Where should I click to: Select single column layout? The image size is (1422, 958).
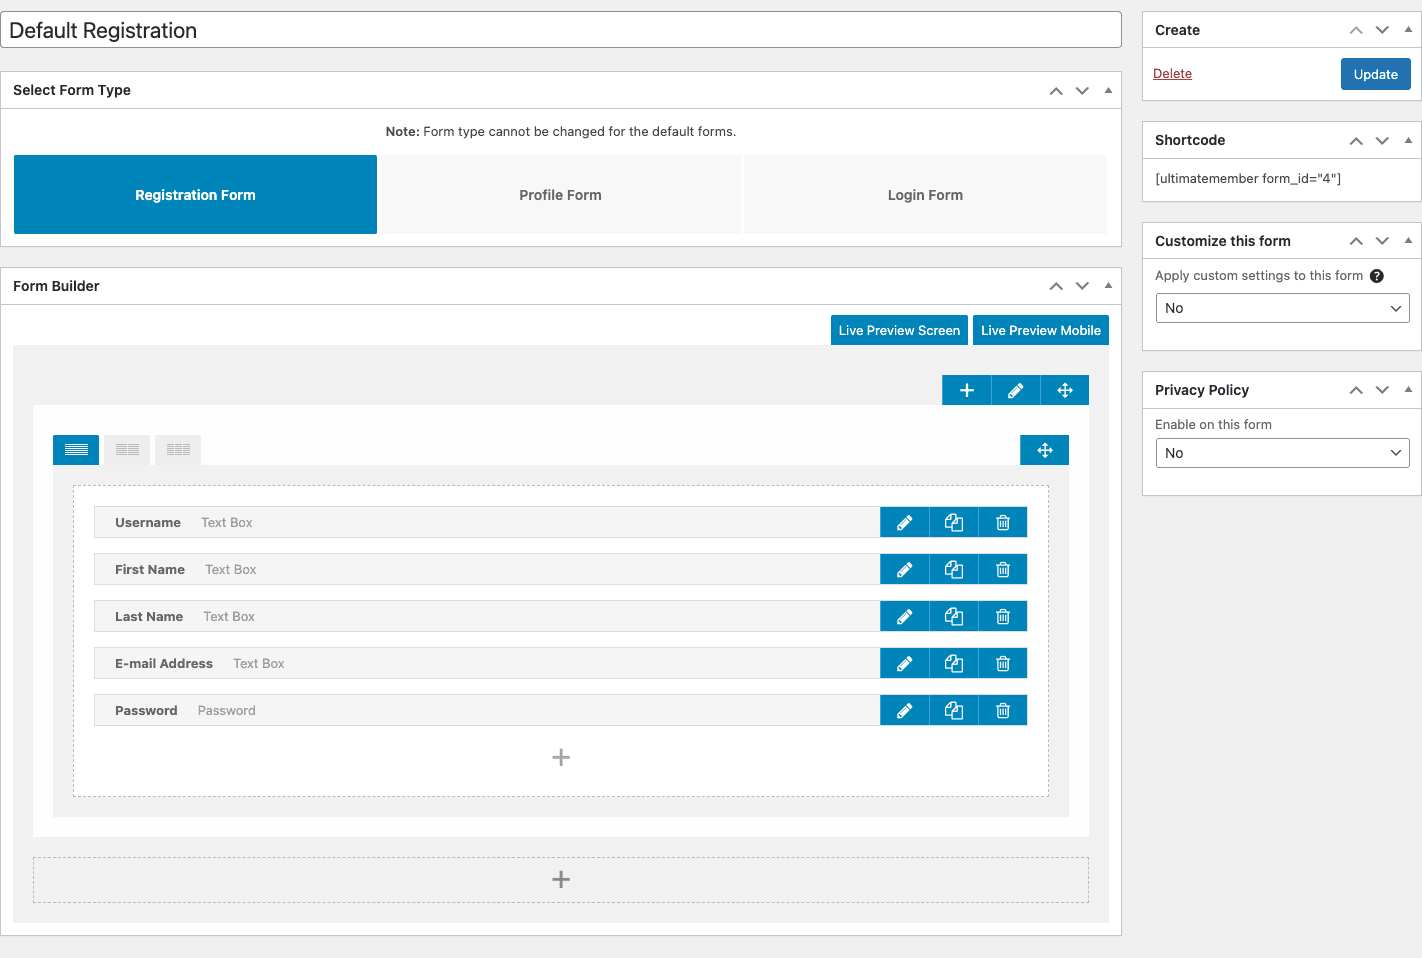[76, 450]
